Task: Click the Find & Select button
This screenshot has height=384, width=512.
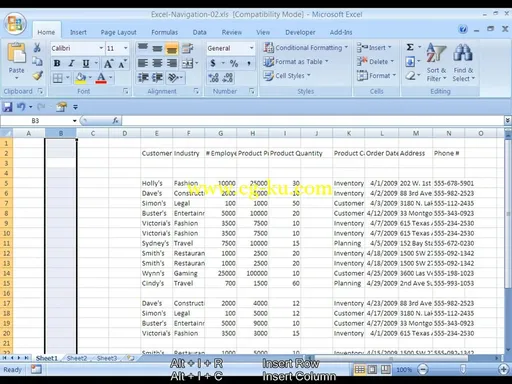Action: [x=463, y=63]
